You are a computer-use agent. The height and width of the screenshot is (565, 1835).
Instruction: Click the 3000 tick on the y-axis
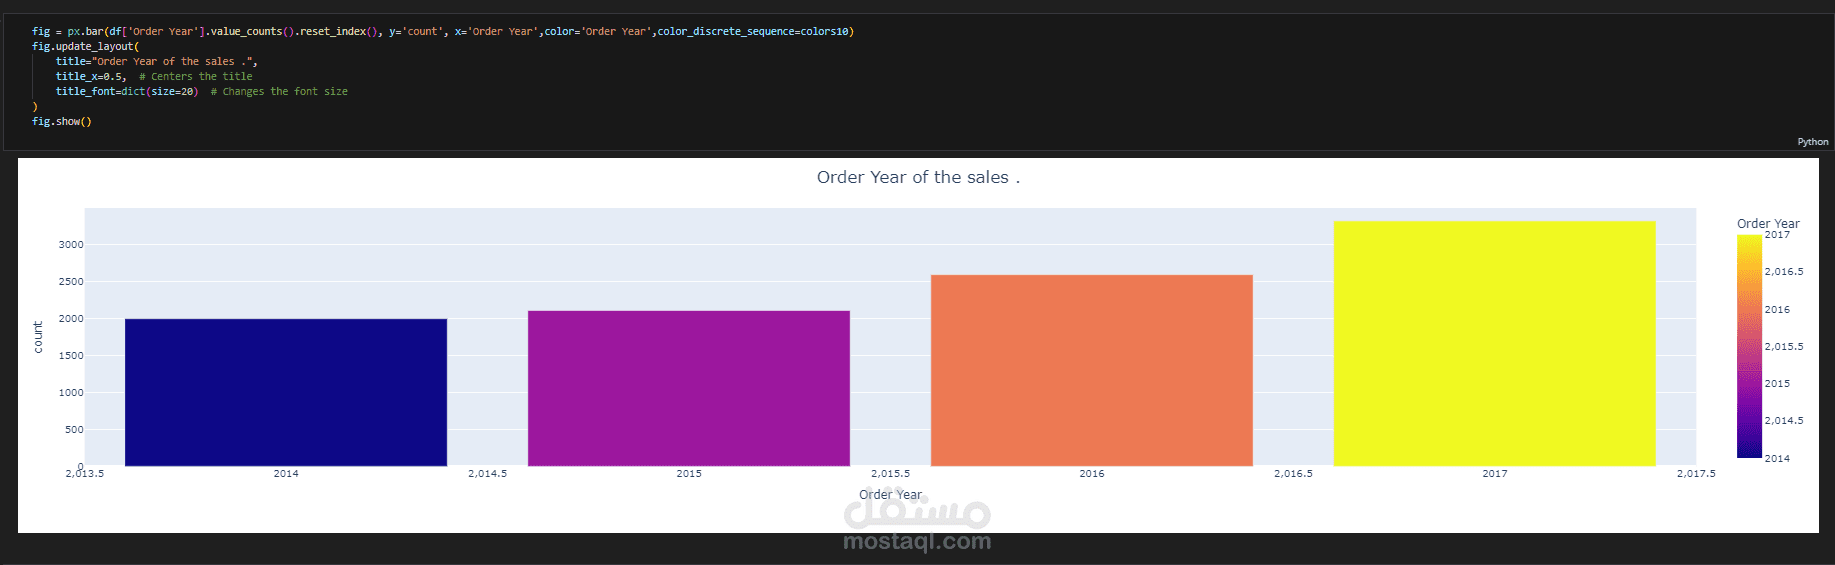(71, 245)
